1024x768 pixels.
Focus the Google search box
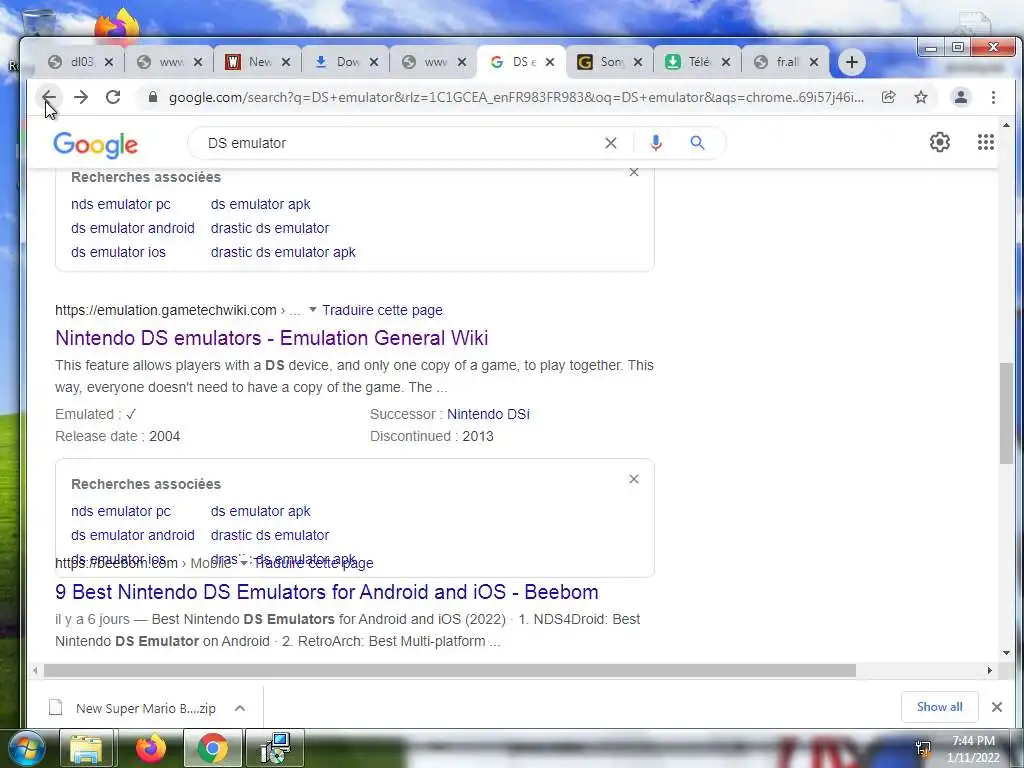pyautogui.click(x=398, y=143)
